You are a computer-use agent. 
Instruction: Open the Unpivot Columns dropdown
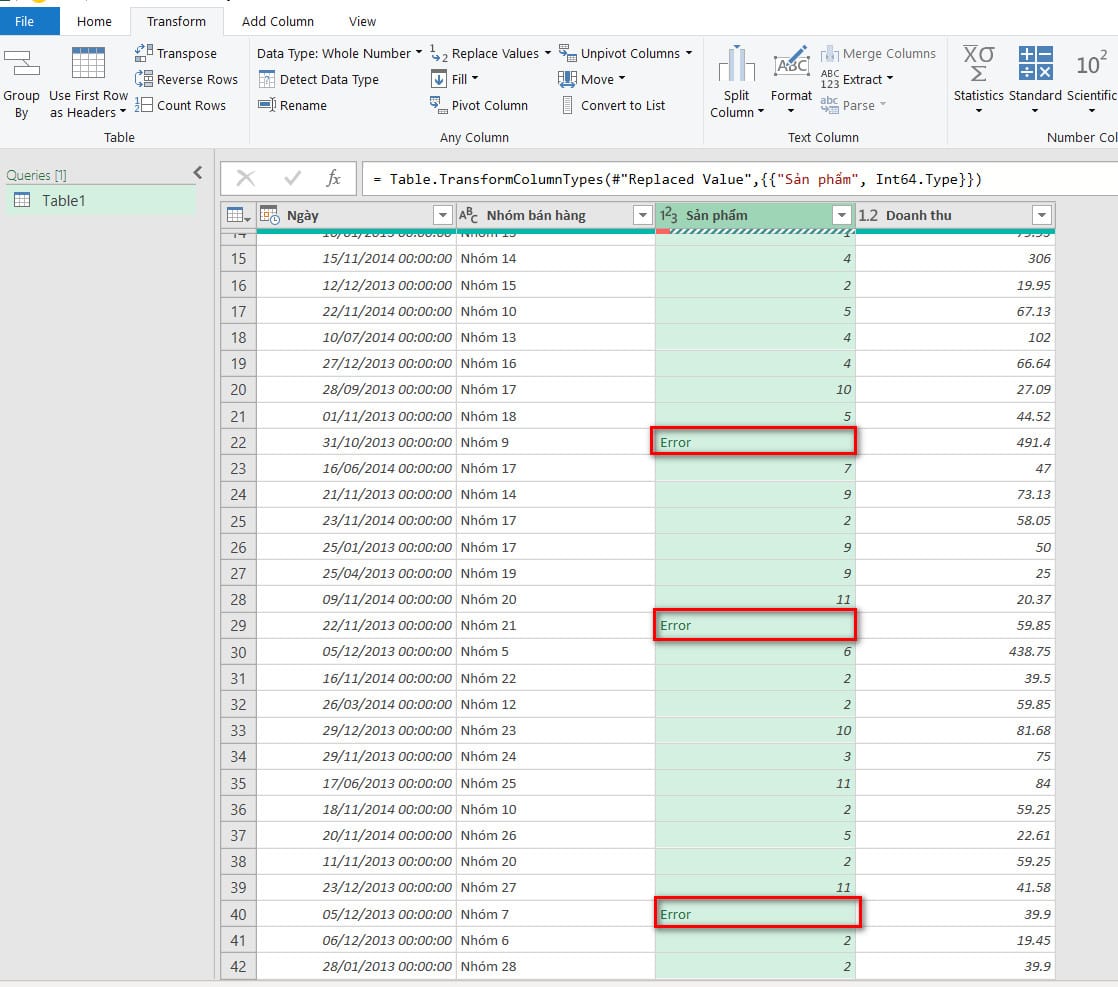688,53
